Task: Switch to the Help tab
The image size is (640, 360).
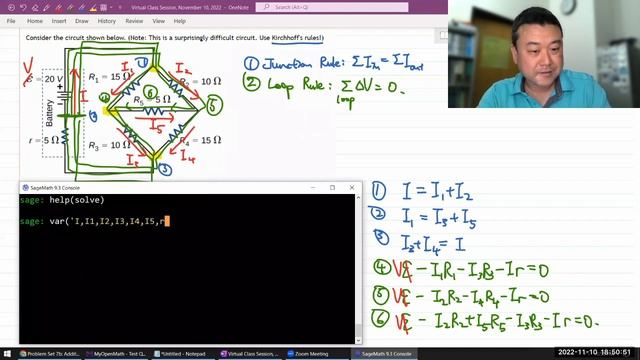Action: click(x=180, y=21)
